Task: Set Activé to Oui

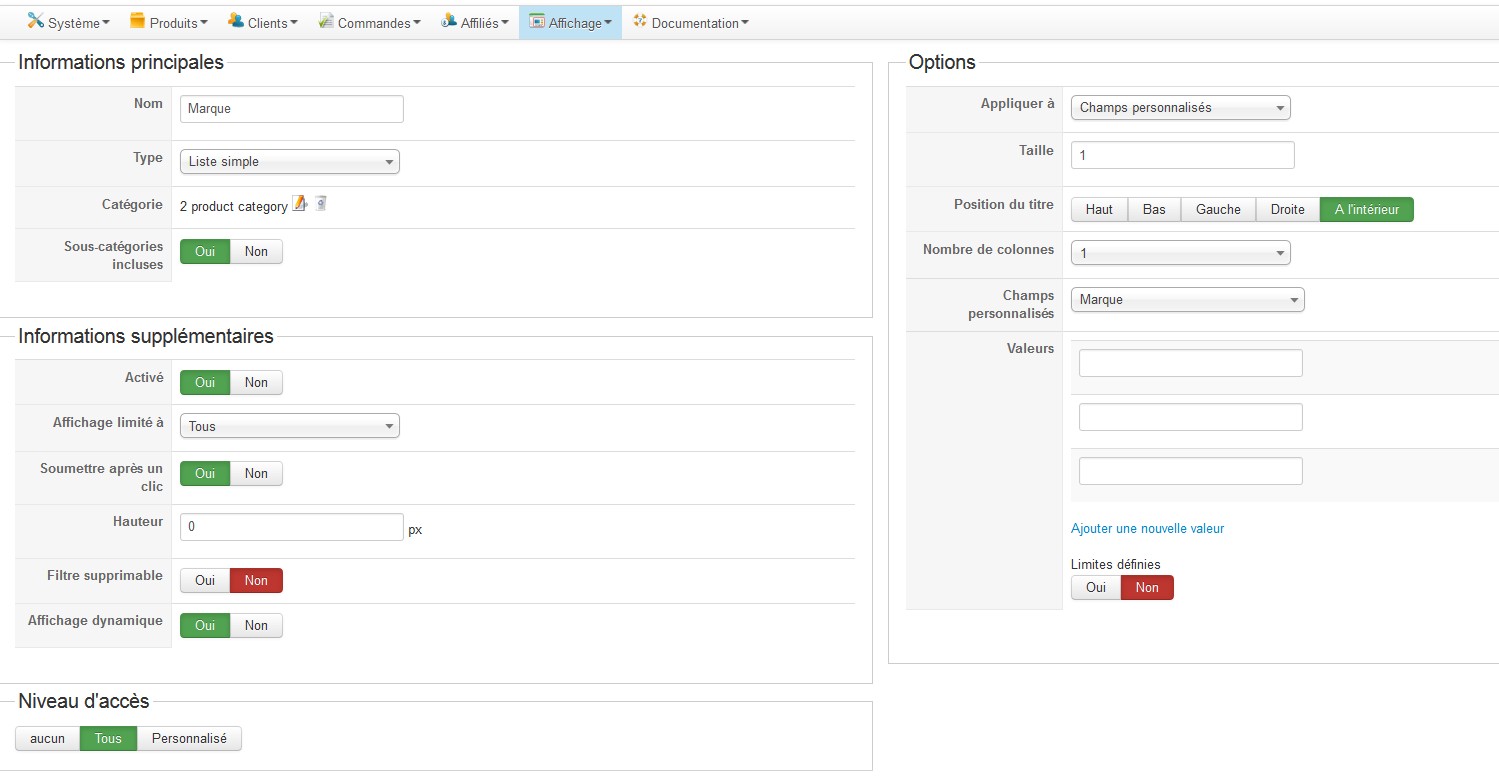Action: click(205, 382)
